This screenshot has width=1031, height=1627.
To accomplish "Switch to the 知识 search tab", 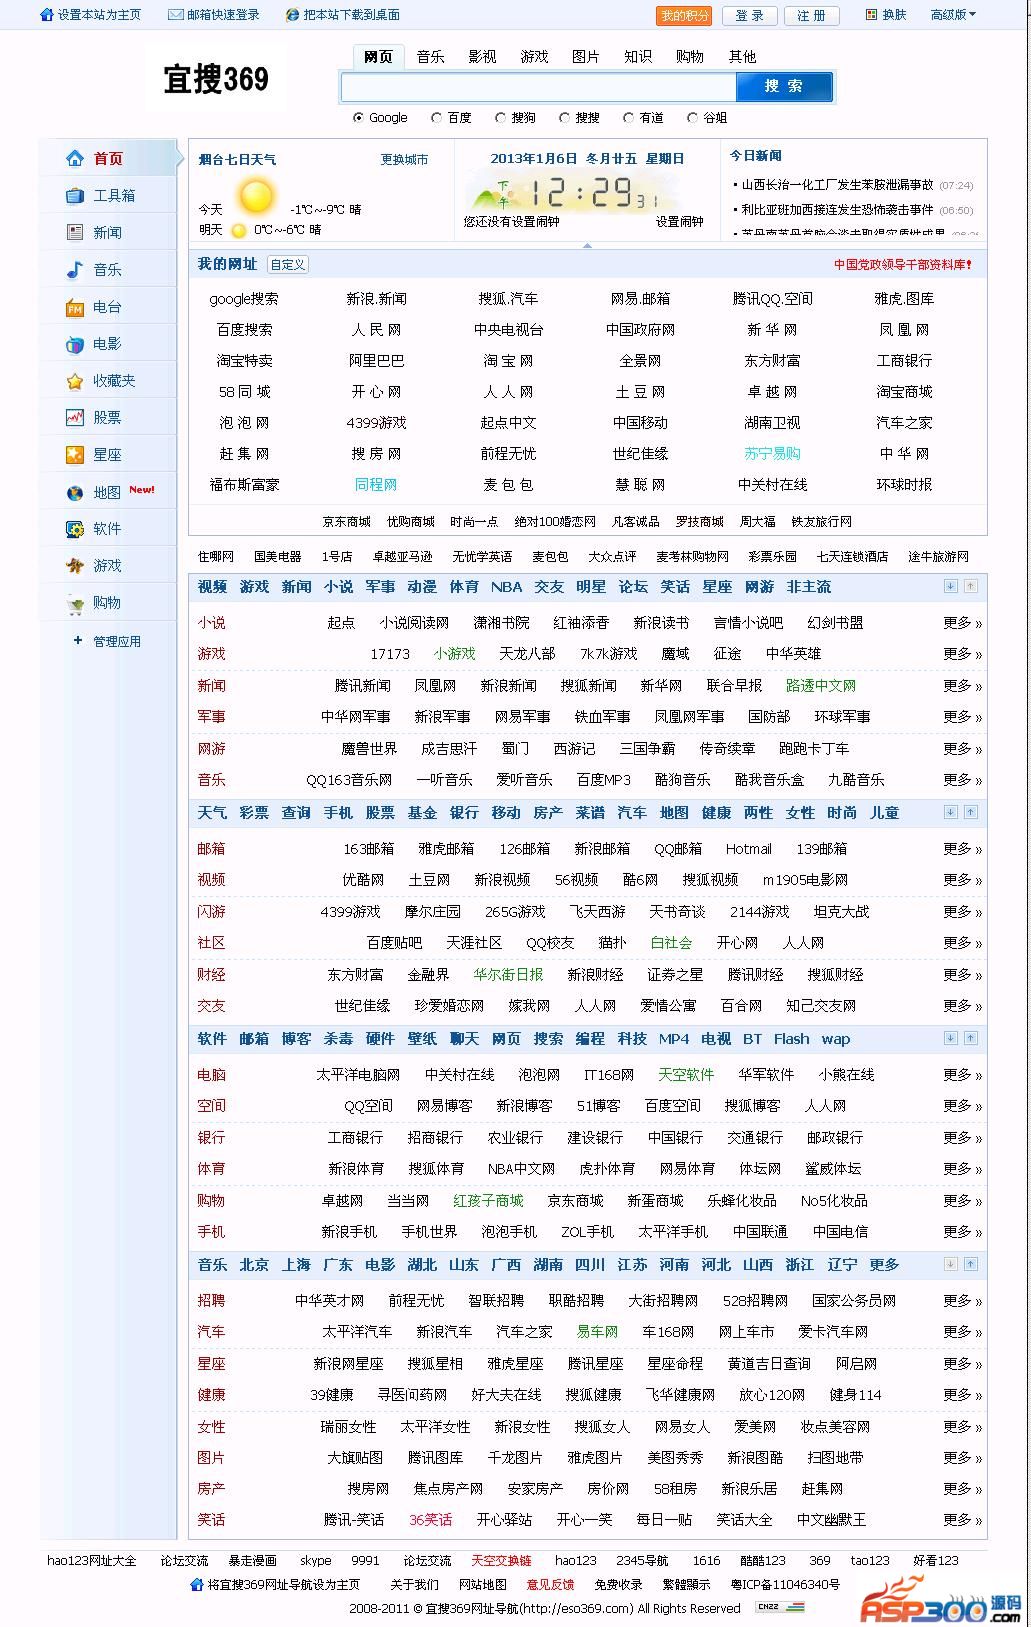I will coord(638,57).
